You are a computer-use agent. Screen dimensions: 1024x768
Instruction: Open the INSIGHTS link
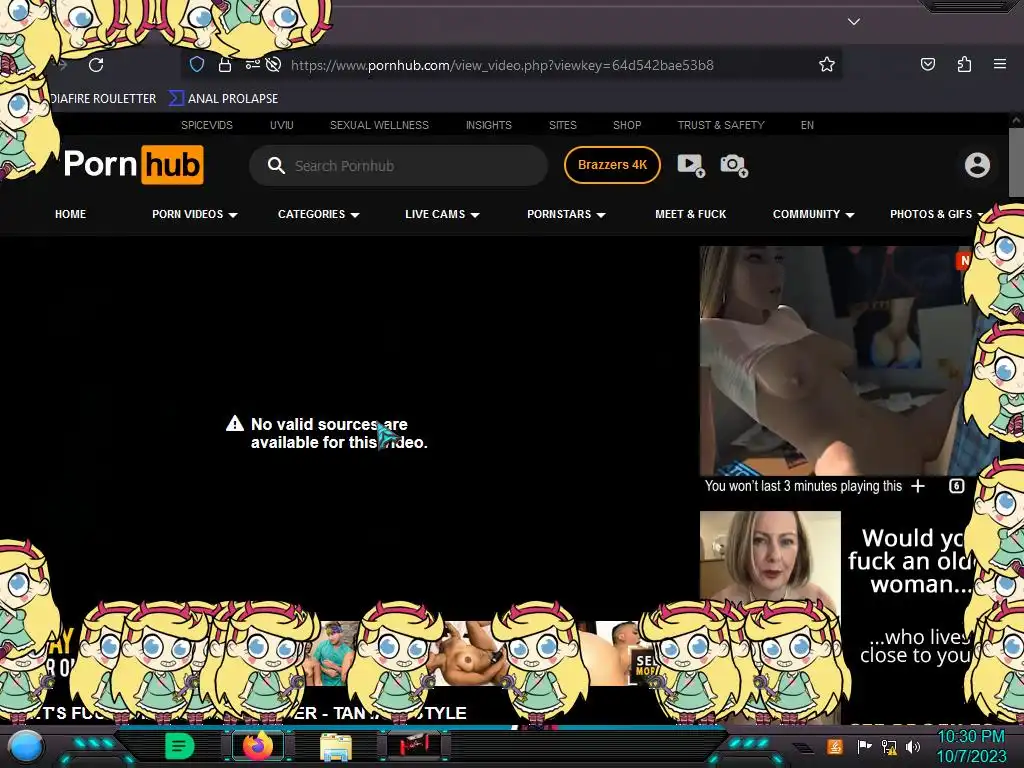pyautogui.click(x=488, y=125)
